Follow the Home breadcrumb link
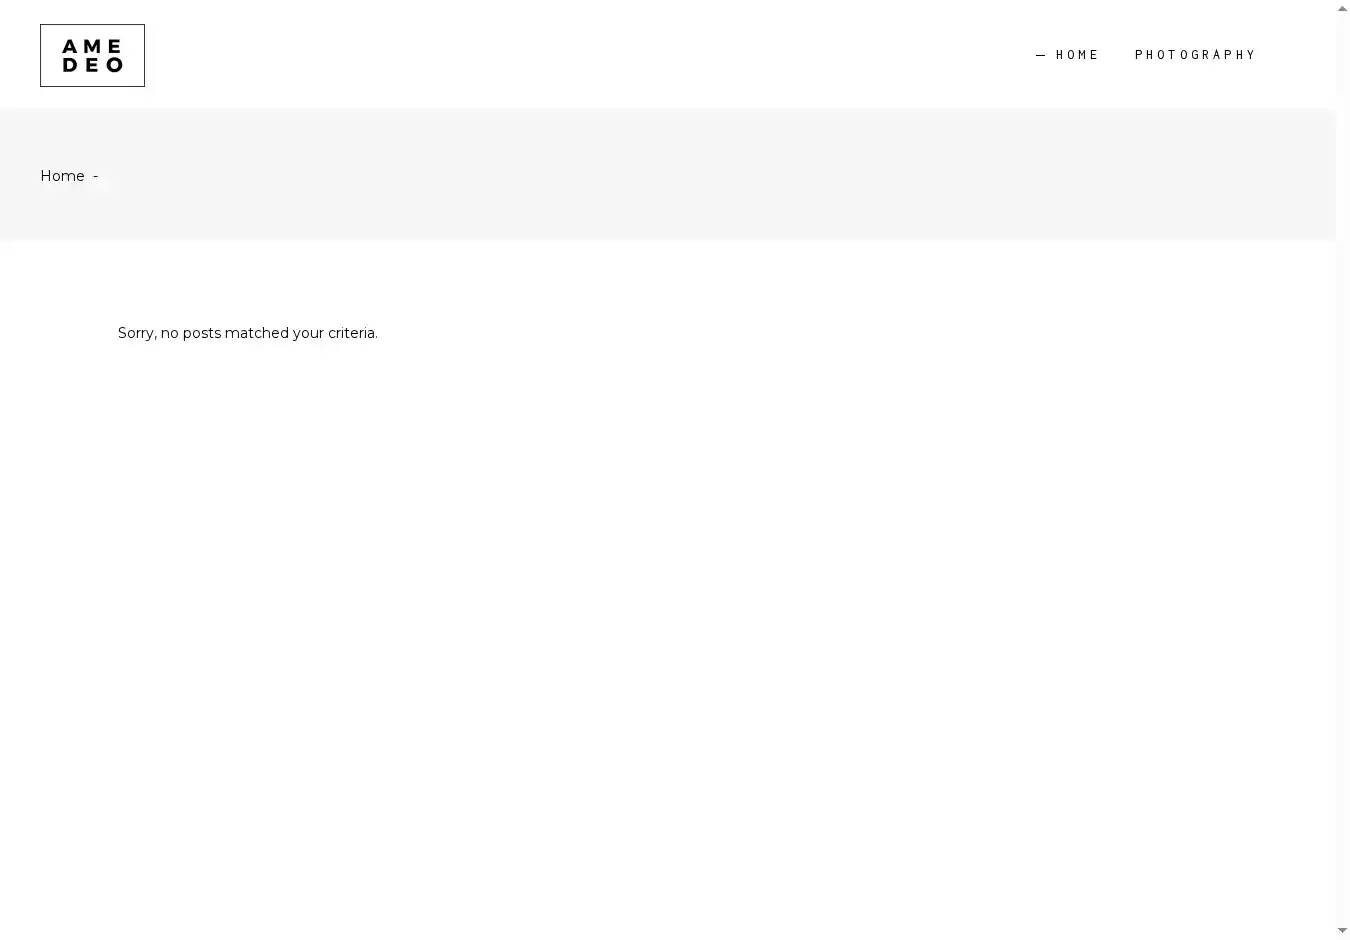1350x940 pixels. (62, 176)
